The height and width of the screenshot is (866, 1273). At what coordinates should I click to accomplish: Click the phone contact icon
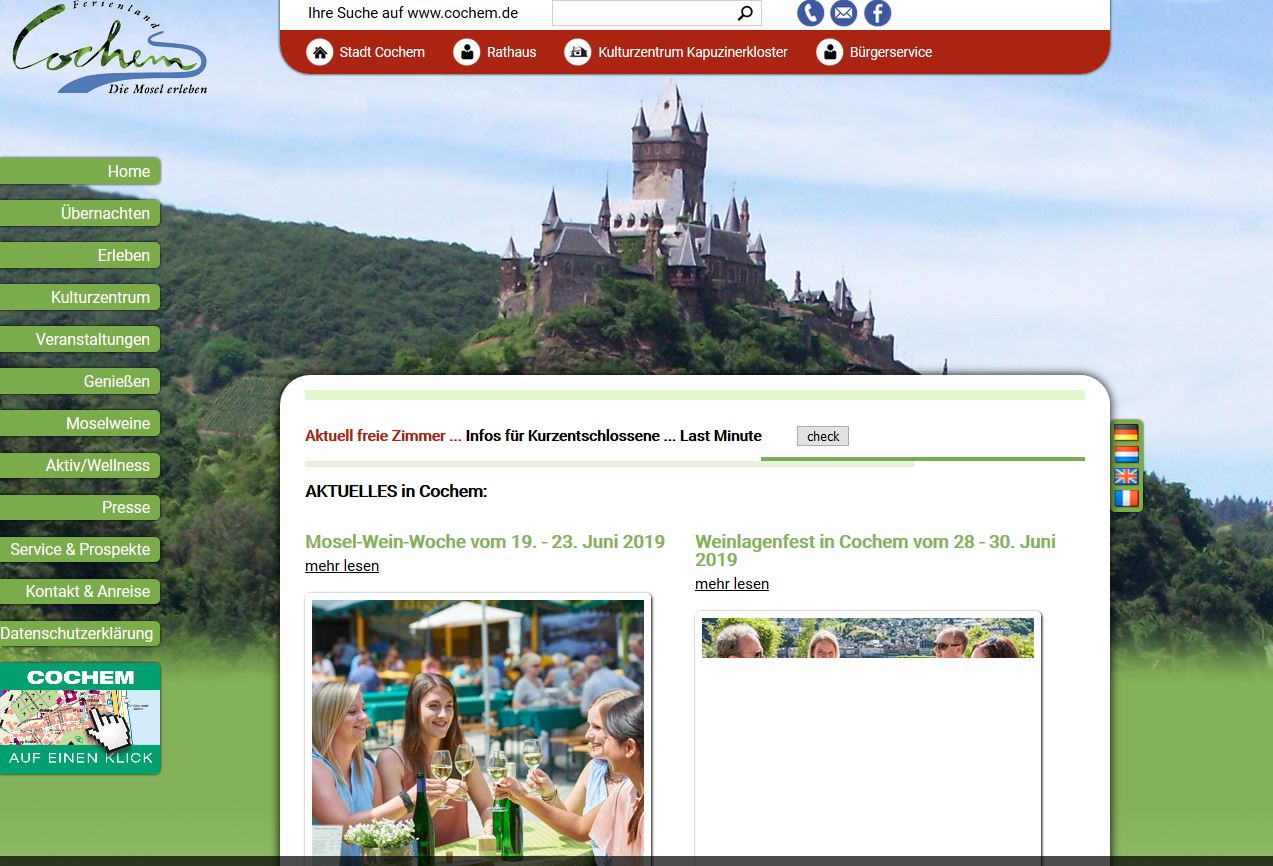tap(810, 13)
